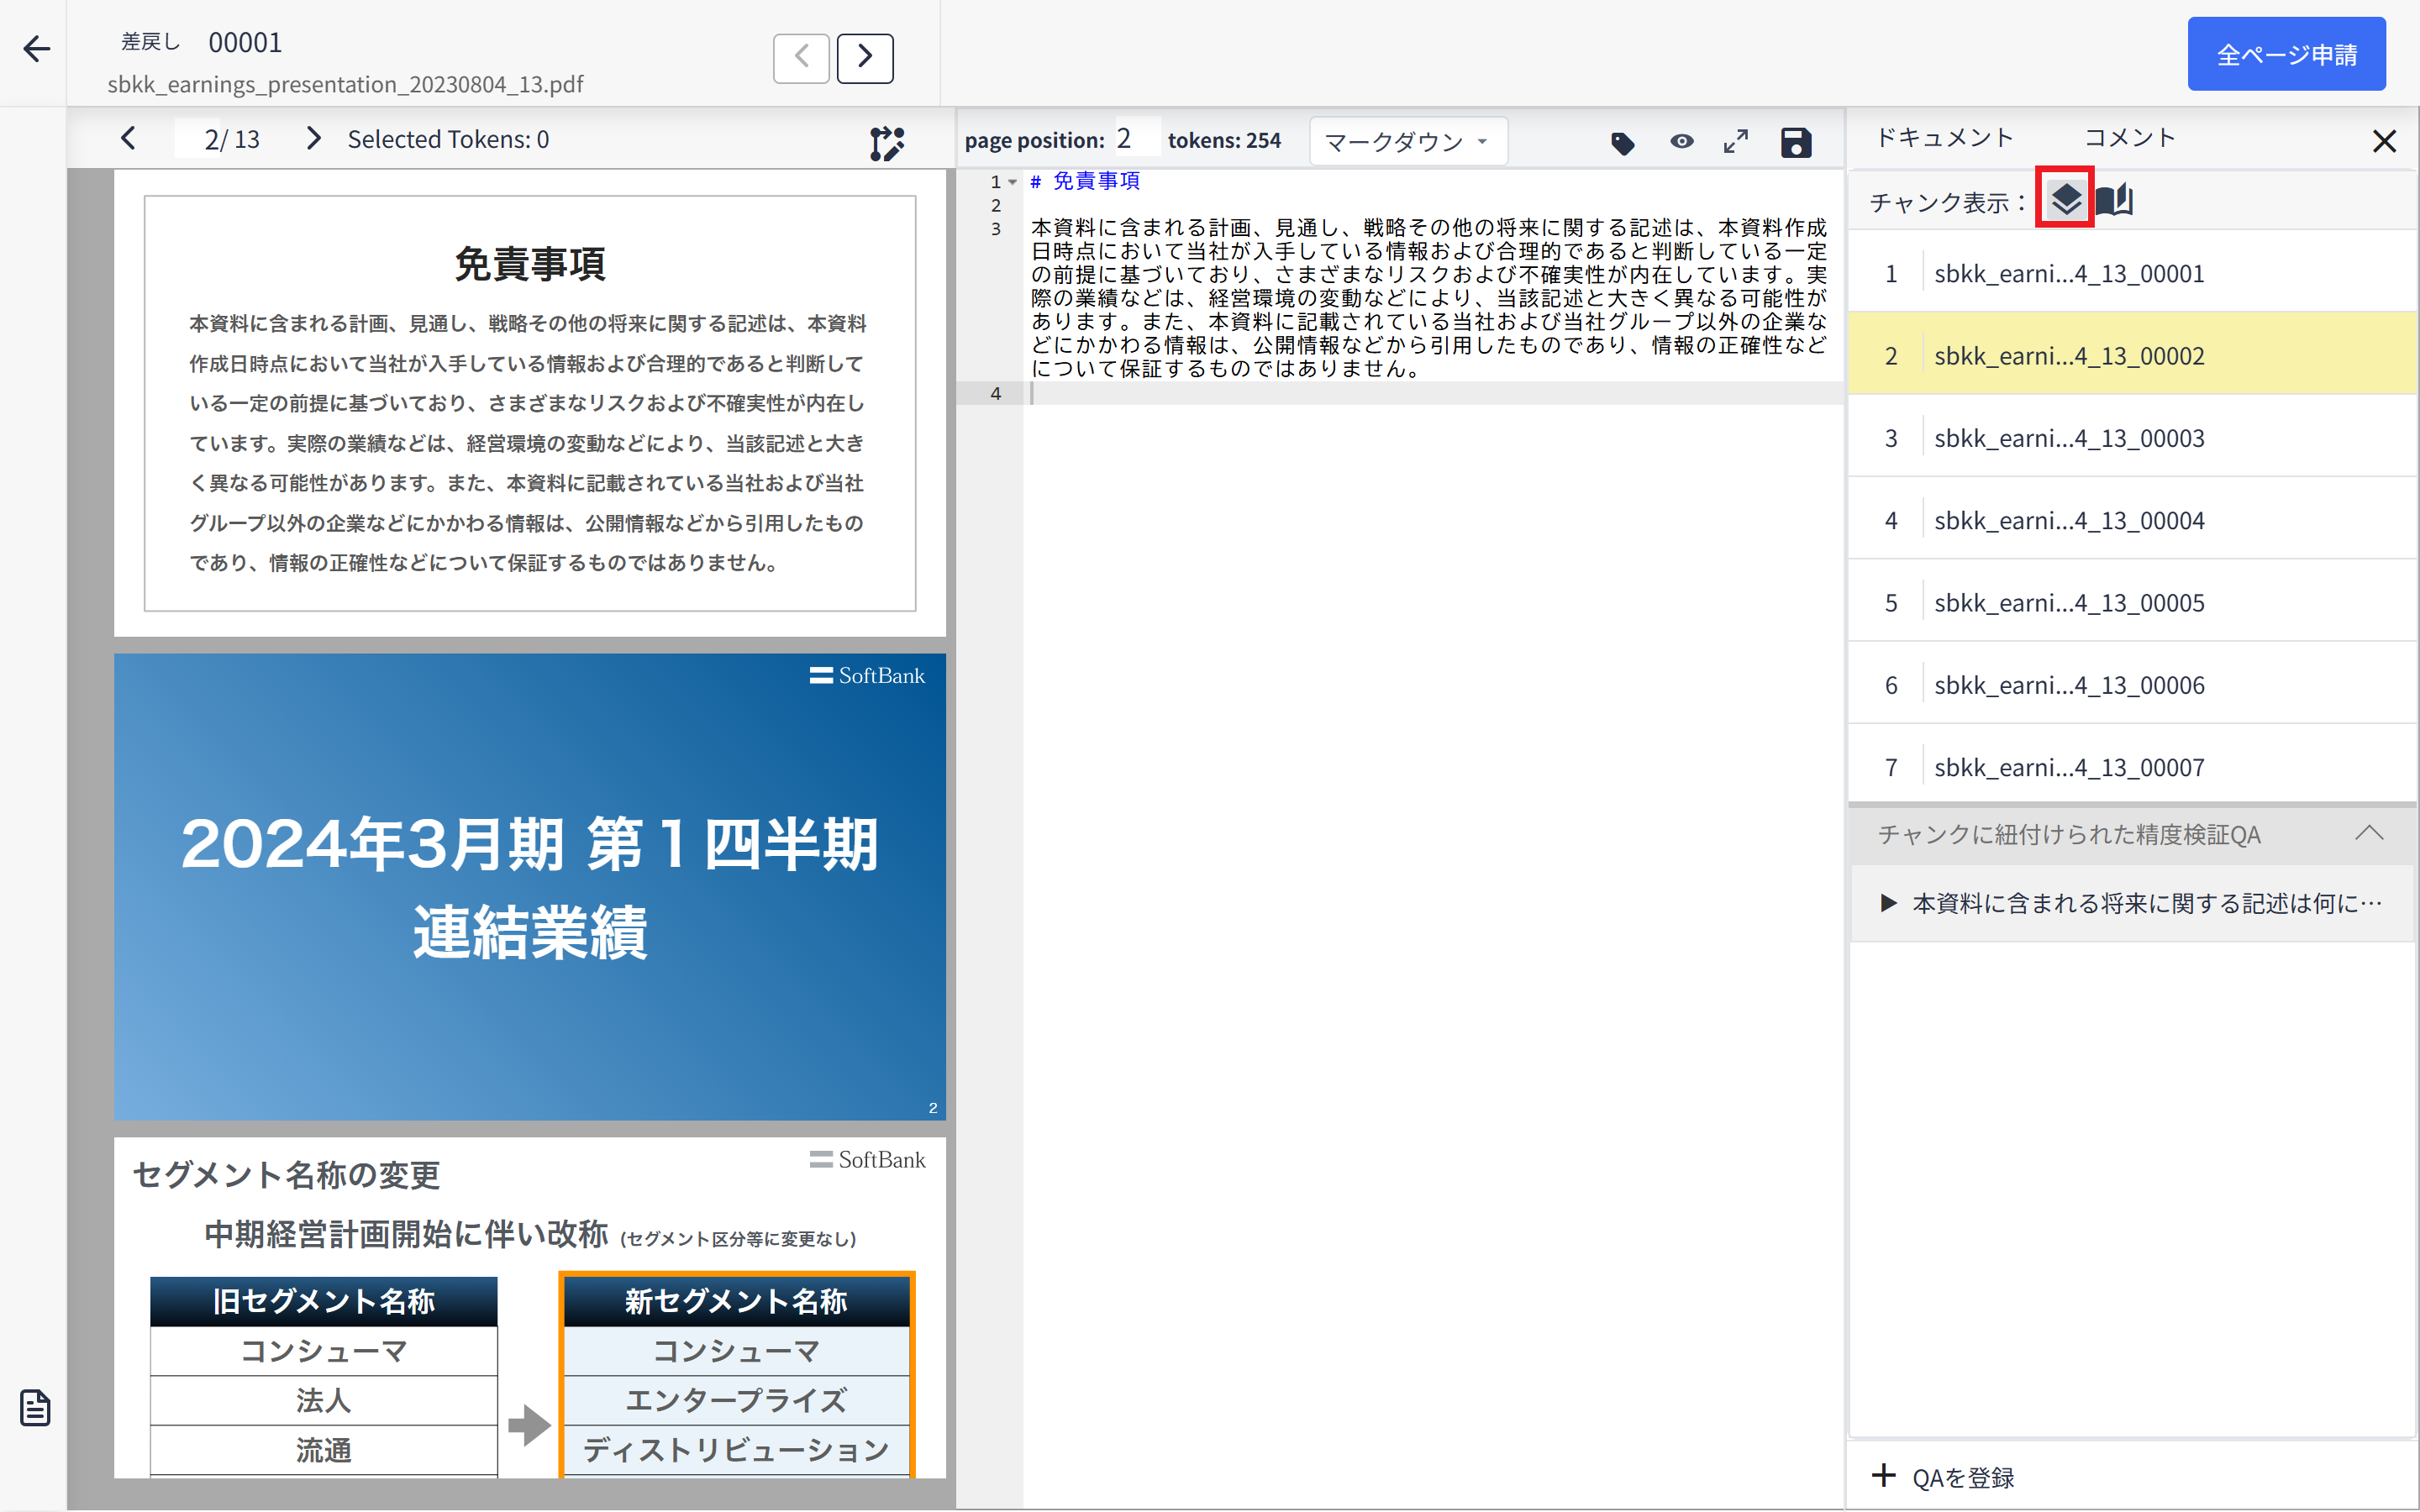Screen dimensions: 2420x1512
Task: Switch to the ドキュメント tab
Action: pyautogui.click(x=1944, y=138)
